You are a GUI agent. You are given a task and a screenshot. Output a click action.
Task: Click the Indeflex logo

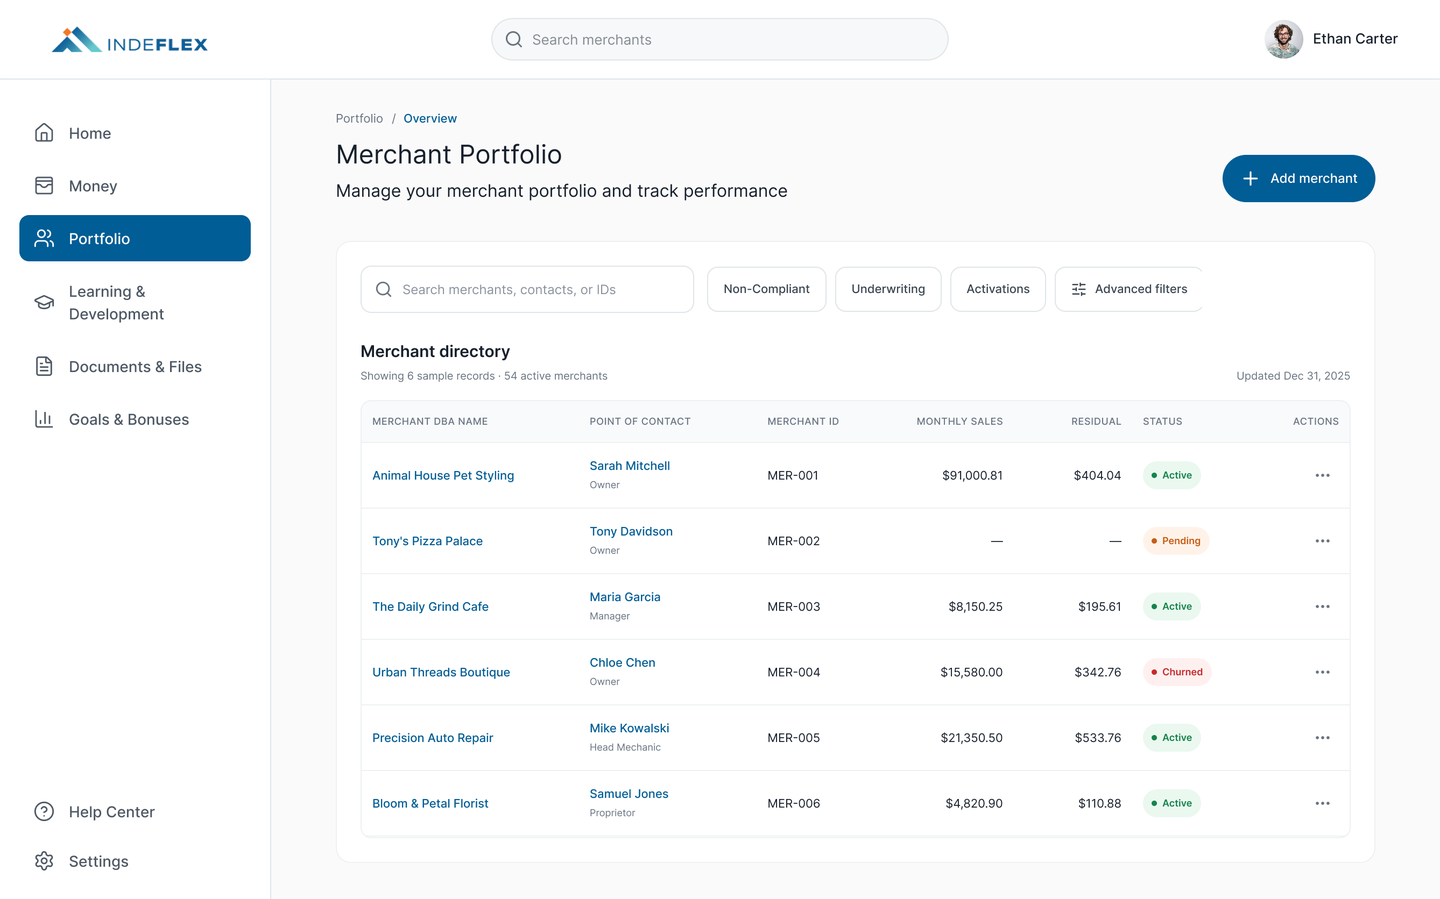coord(130,40)
